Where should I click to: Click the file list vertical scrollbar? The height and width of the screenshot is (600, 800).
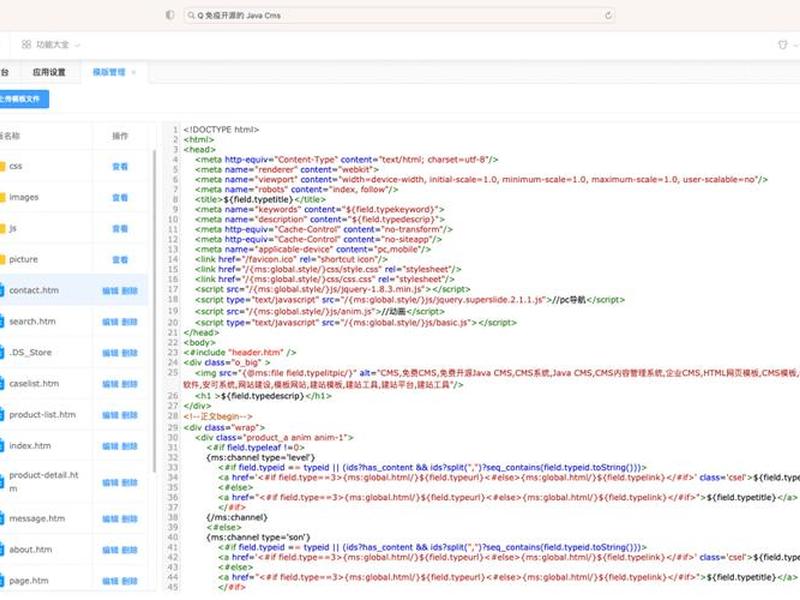(x=154, y=311)
